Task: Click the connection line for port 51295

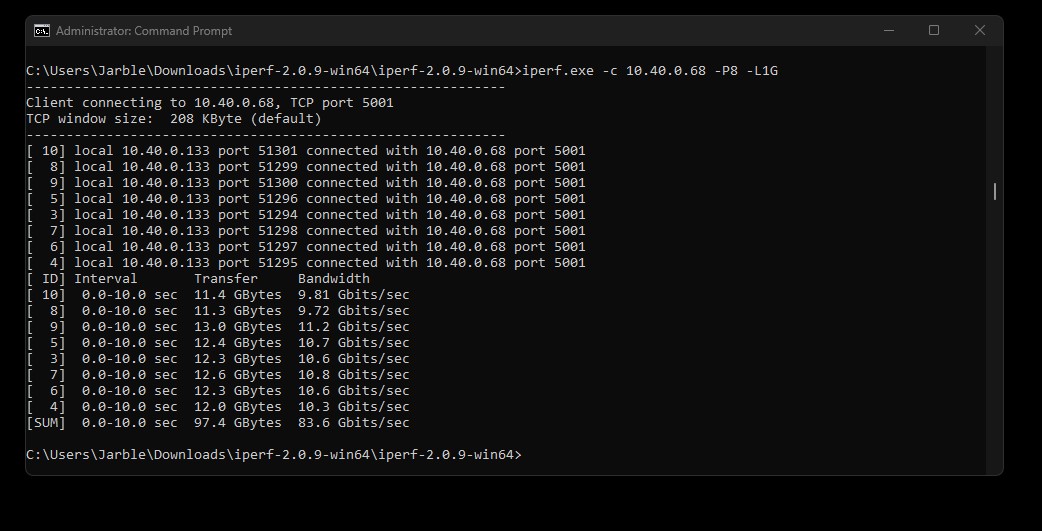Action: pos(306,263)
